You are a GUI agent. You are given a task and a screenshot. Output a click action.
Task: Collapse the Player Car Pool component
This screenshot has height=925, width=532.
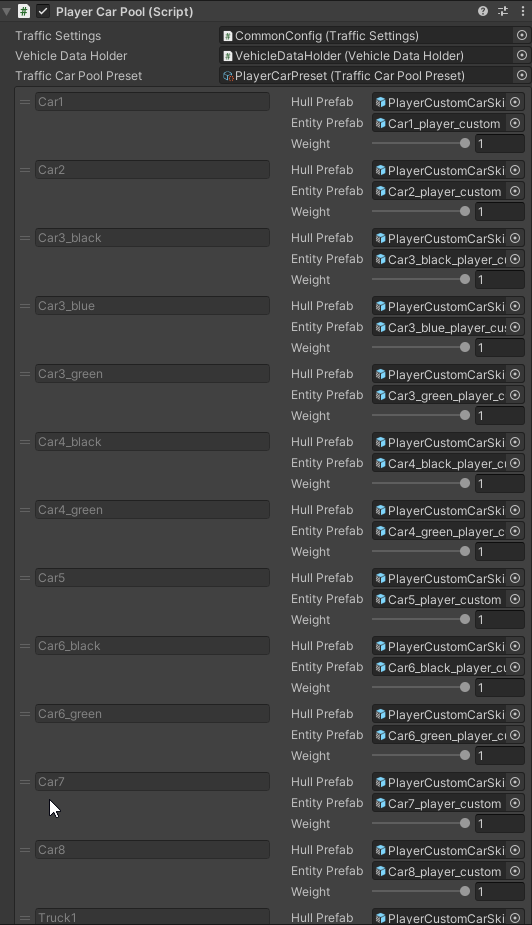point(6,11)
